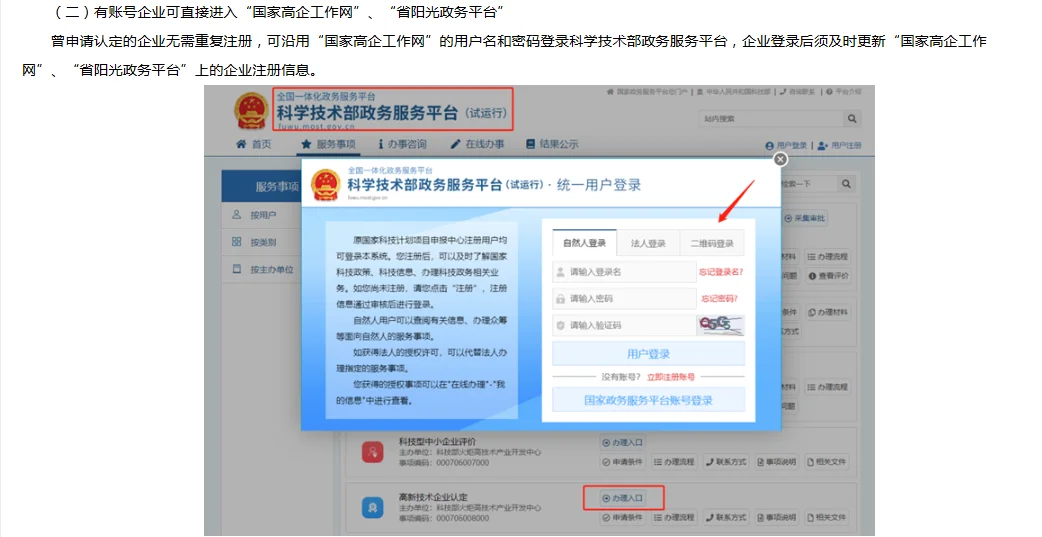Click the 科技型中小企业评价 title text
The width and height of the screenshot is (1042, 537).
(437, 442)
